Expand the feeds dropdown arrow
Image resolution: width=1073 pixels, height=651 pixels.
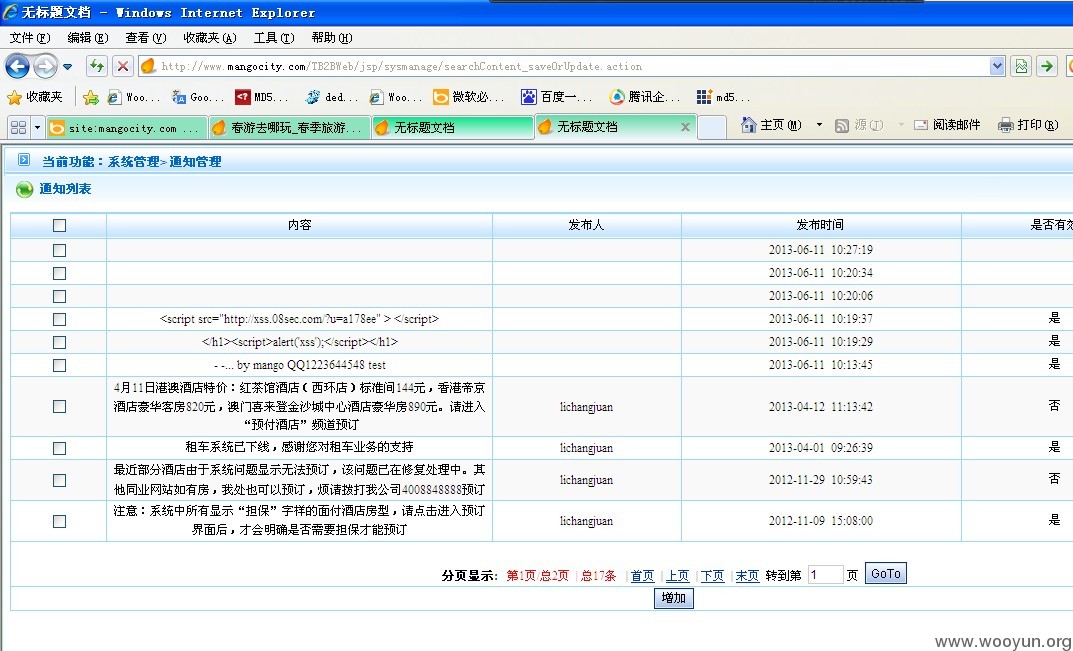[x=901, y=125]
